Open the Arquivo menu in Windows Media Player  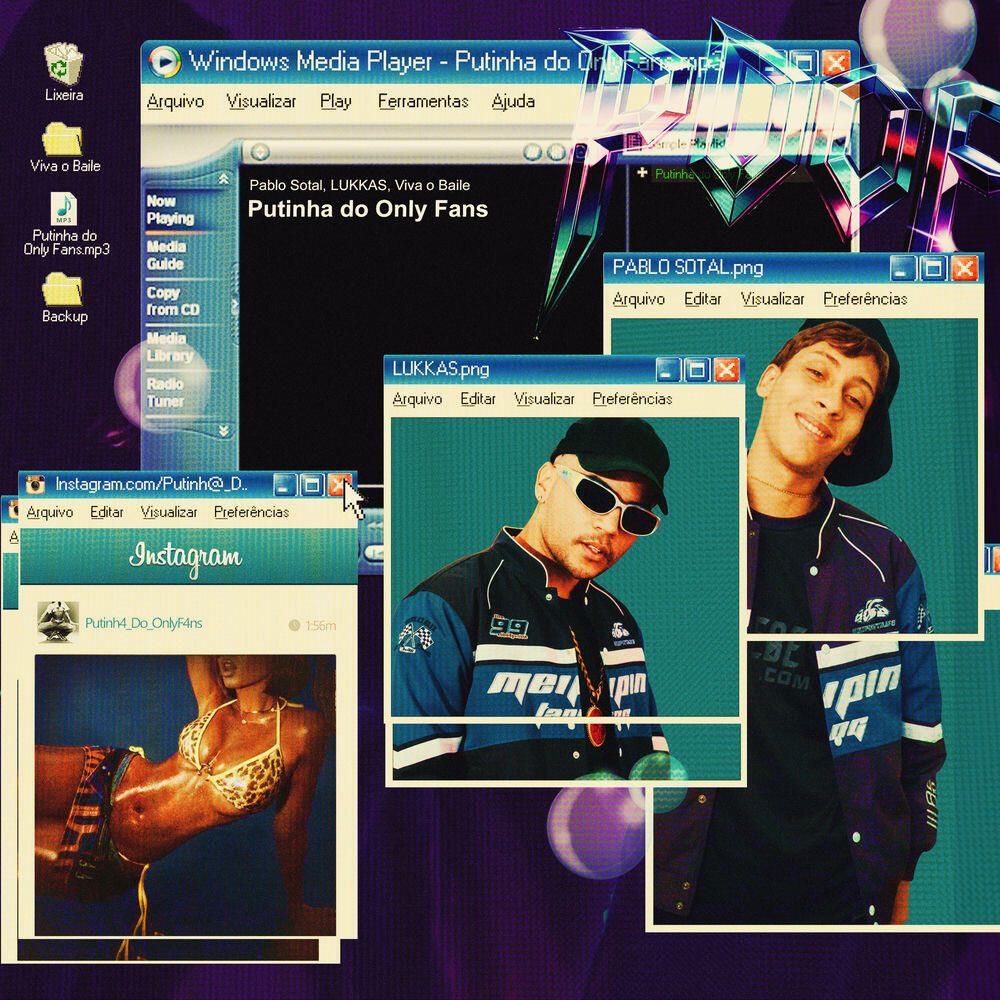pos(175,101)
